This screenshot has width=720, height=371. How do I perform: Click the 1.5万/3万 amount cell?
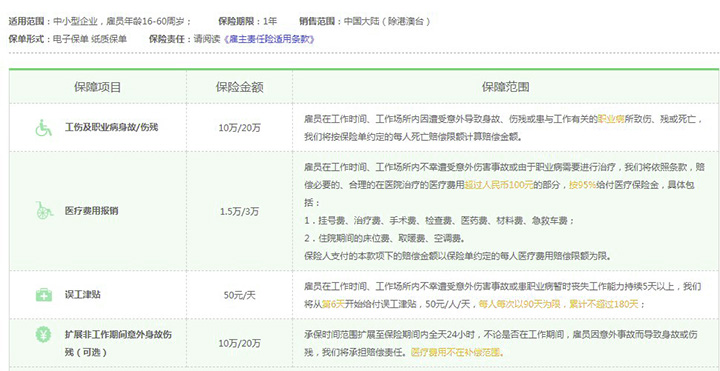click(x=239, y=212)
